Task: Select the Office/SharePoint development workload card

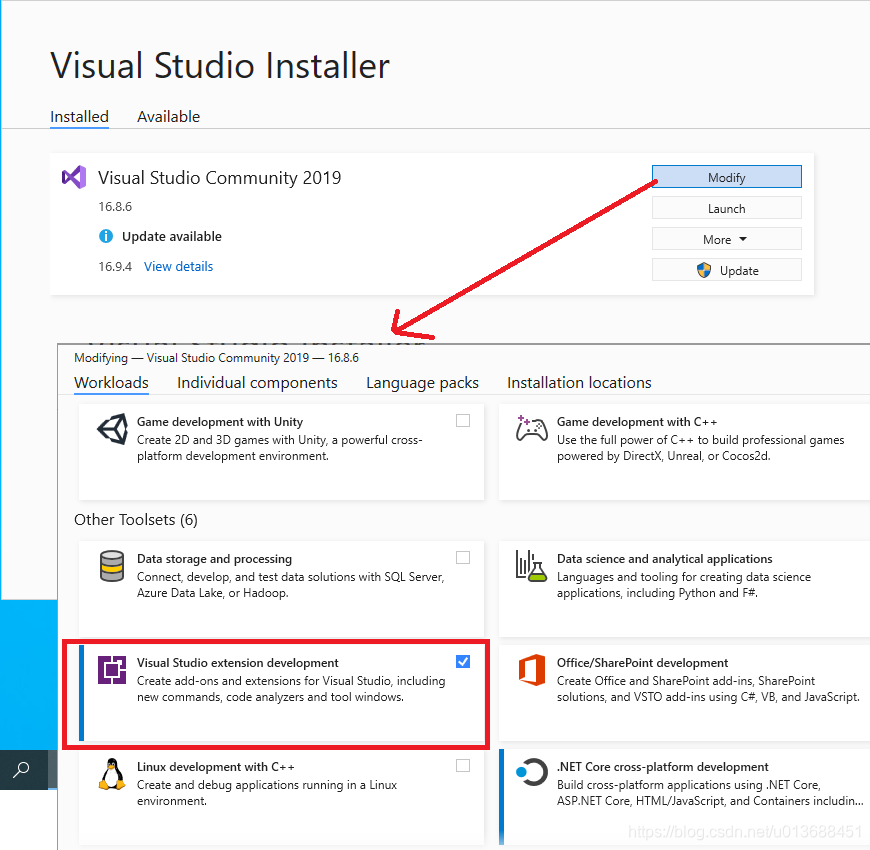Action: [684, 692]
